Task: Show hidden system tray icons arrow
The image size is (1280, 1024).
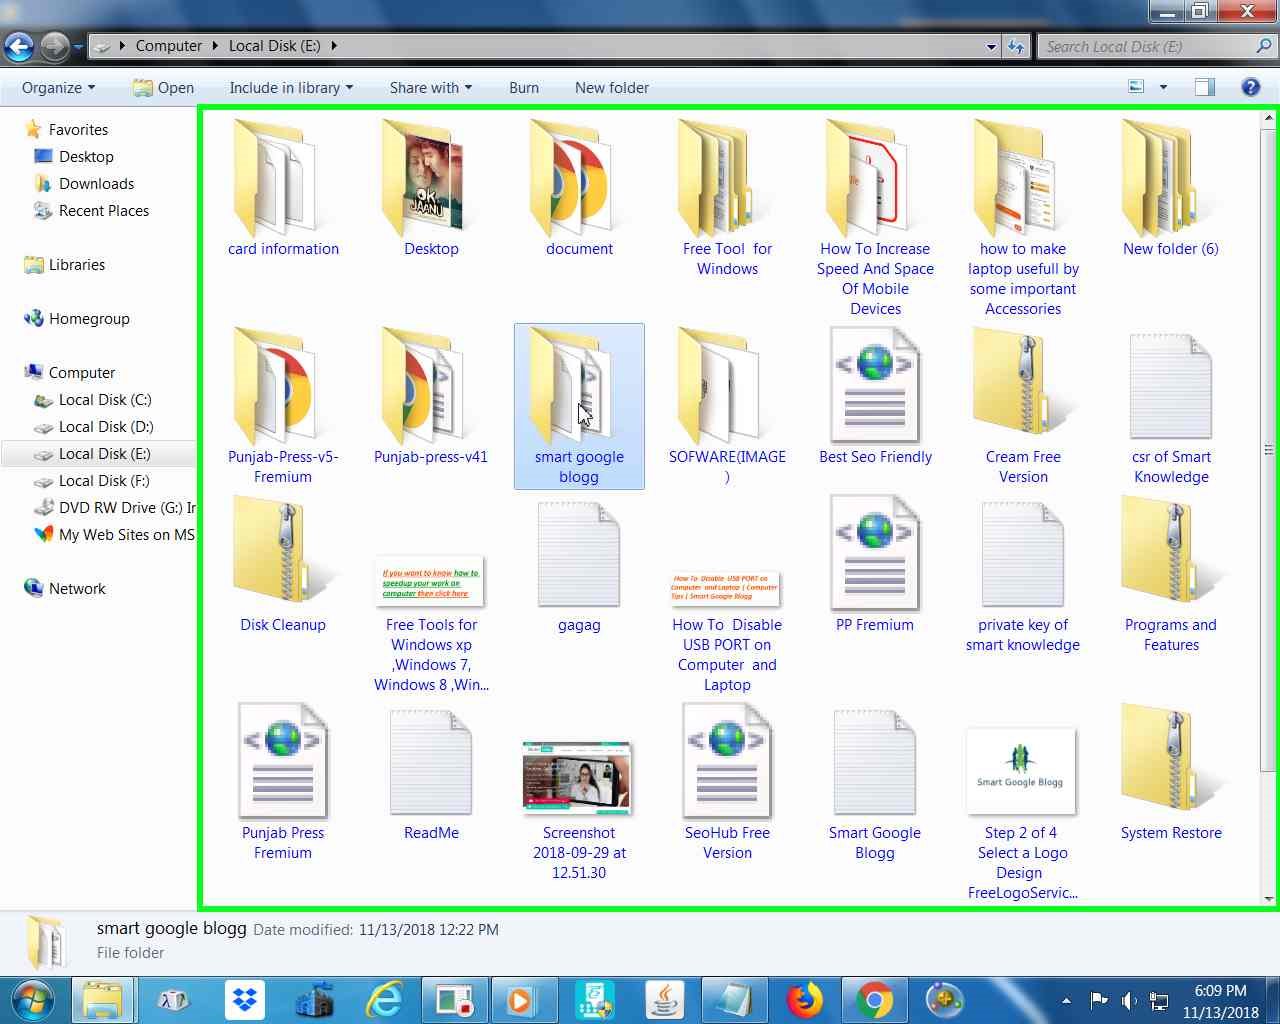Action: 1066,1000
